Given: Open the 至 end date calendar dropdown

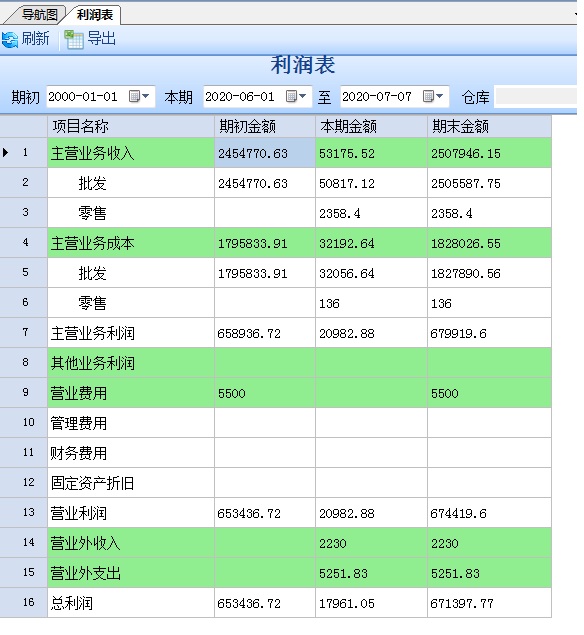Looking at the screenshot, I should click(x=433, y=96).
